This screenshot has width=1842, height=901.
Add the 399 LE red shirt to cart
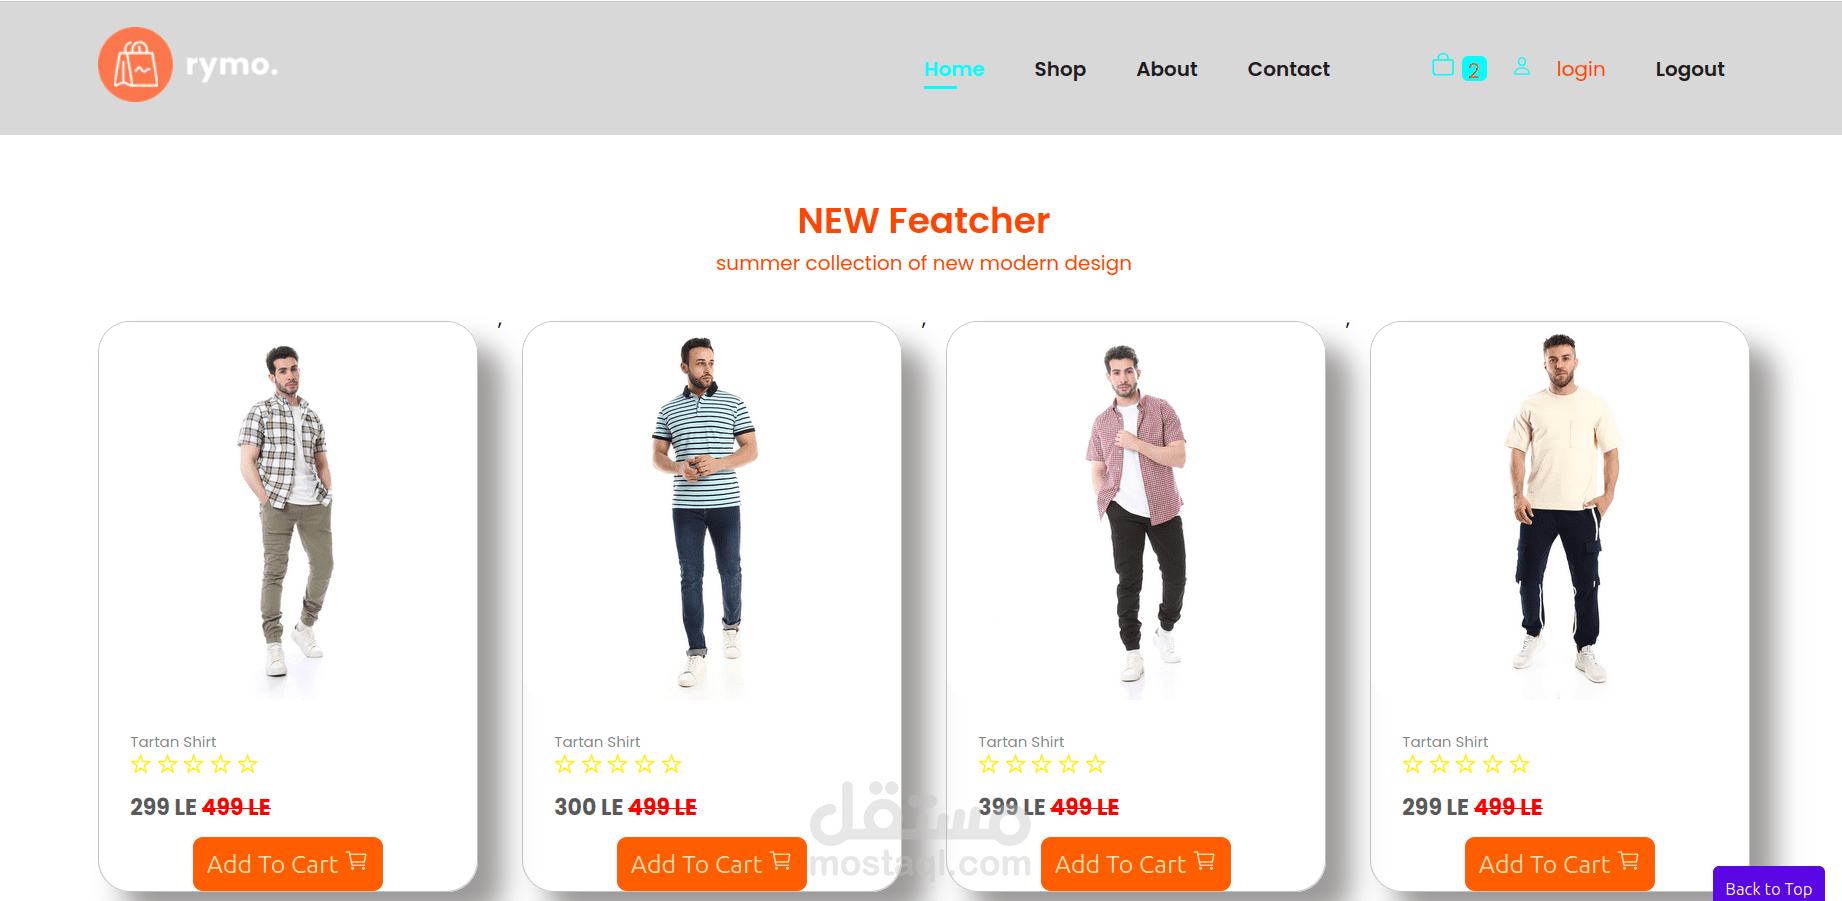pyautogui.click(x=1136, y=864)
